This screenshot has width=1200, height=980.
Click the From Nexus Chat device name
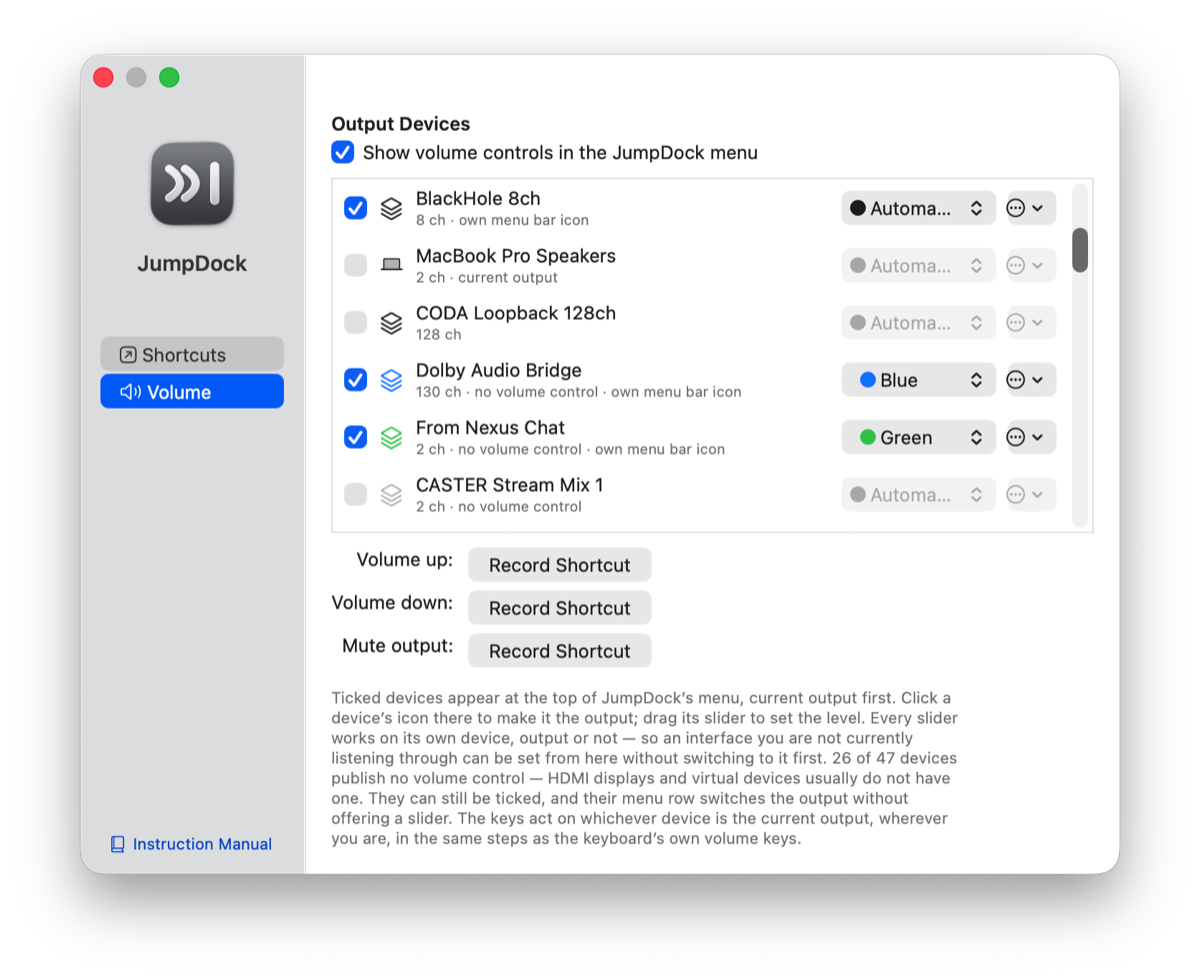(490, 427)
